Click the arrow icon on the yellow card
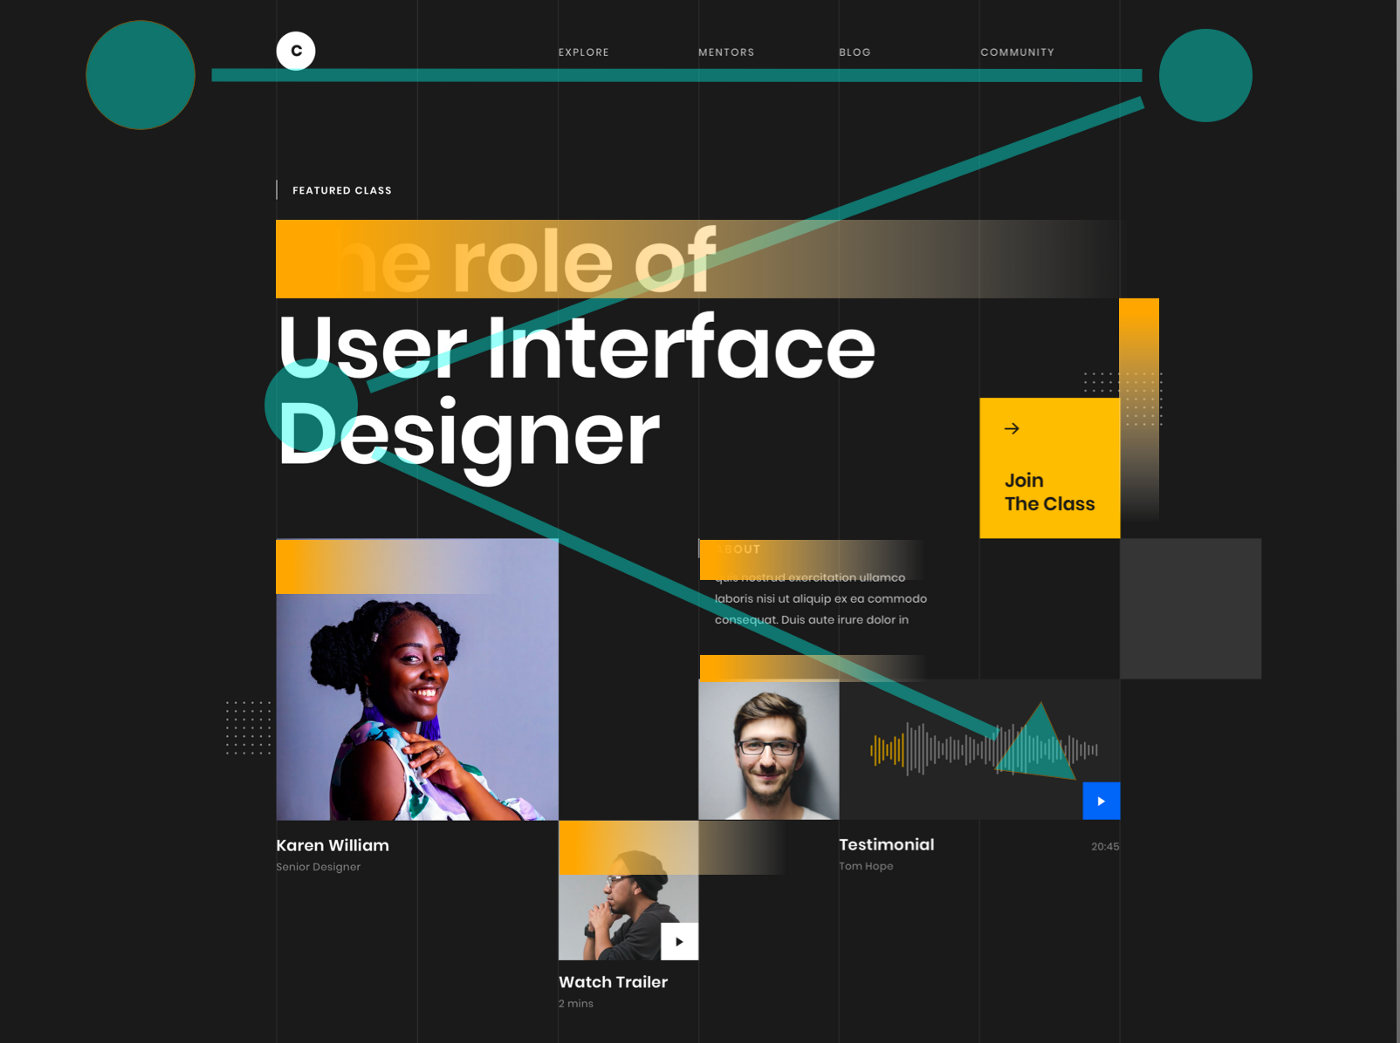The image size is (1400, 1043). (x=1012, y=429)
